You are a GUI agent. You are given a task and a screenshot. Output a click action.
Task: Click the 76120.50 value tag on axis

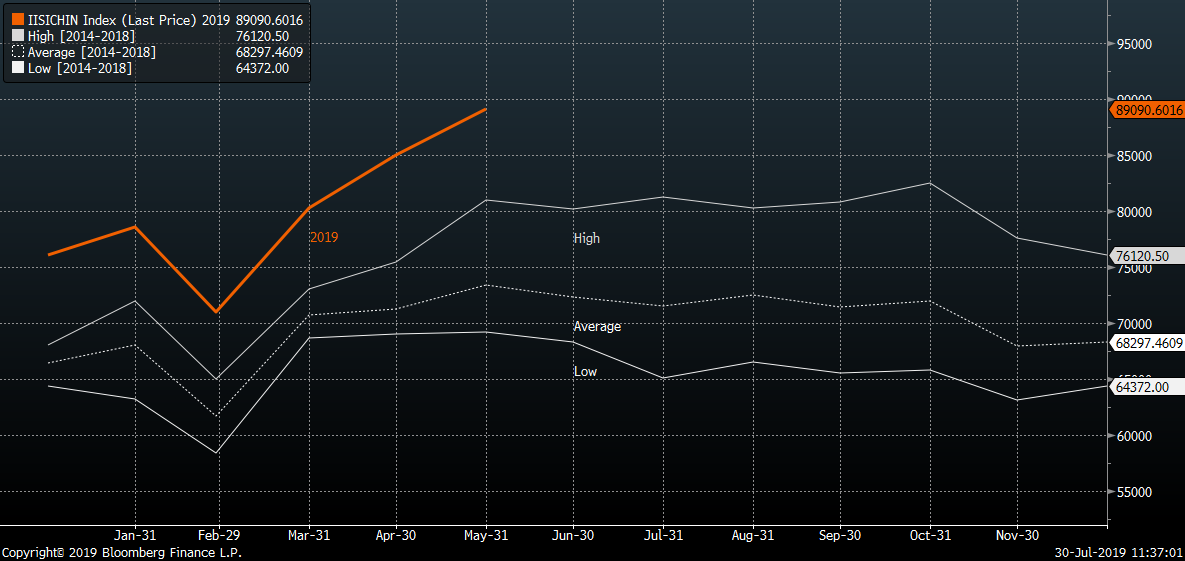[1142, 256]
